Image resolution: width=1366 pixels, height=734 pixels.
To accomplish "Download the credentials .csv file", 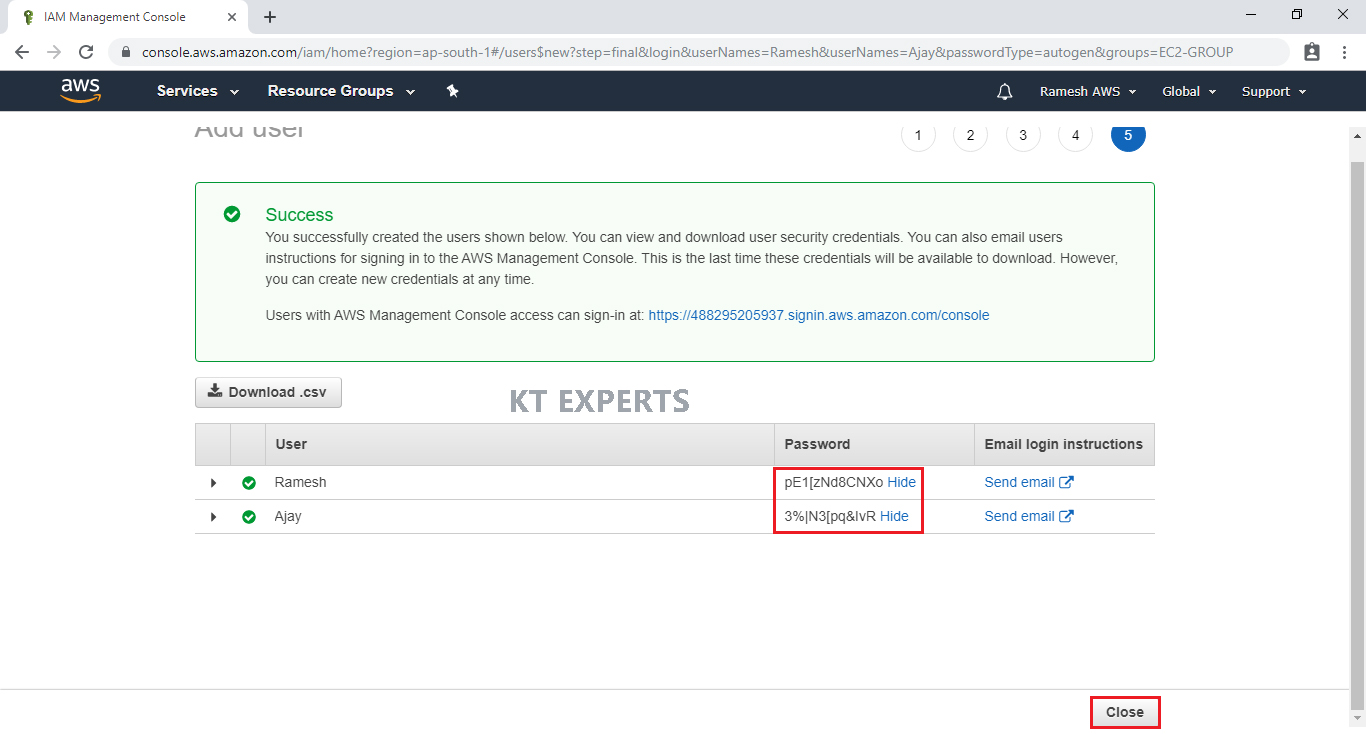I will [x=268, y=392].
